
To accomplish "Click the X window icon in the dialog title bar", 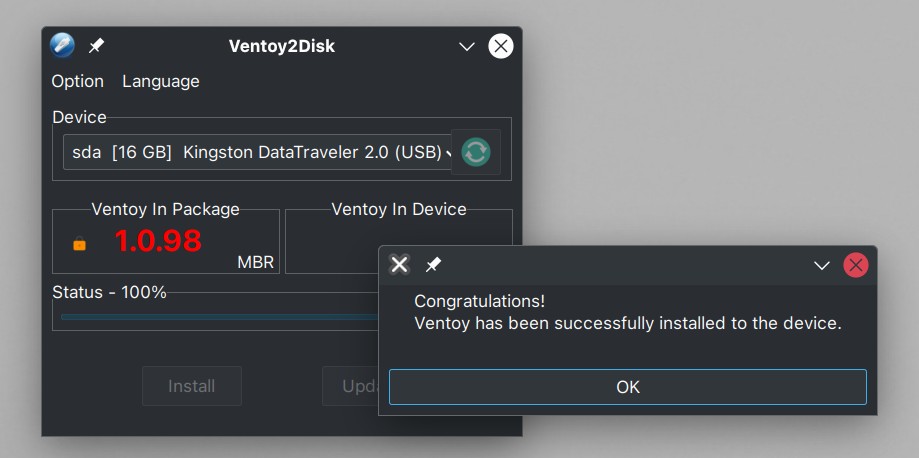I will coord(399,265).
